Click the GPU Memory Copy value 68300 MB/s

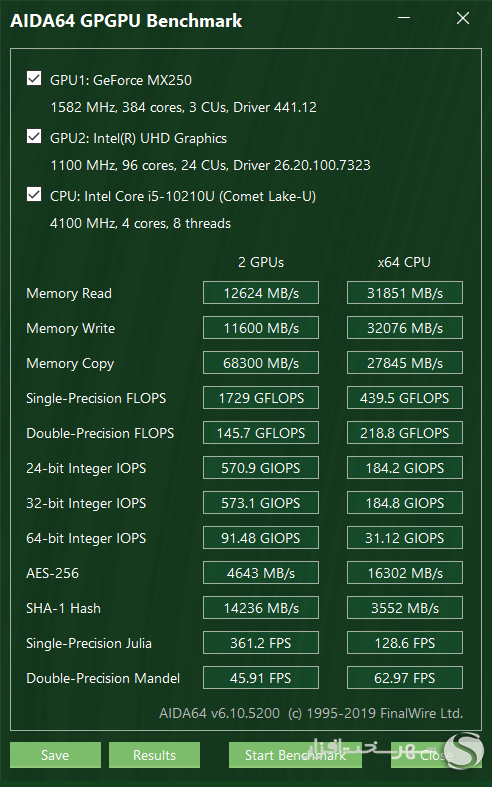pos(261,363)
